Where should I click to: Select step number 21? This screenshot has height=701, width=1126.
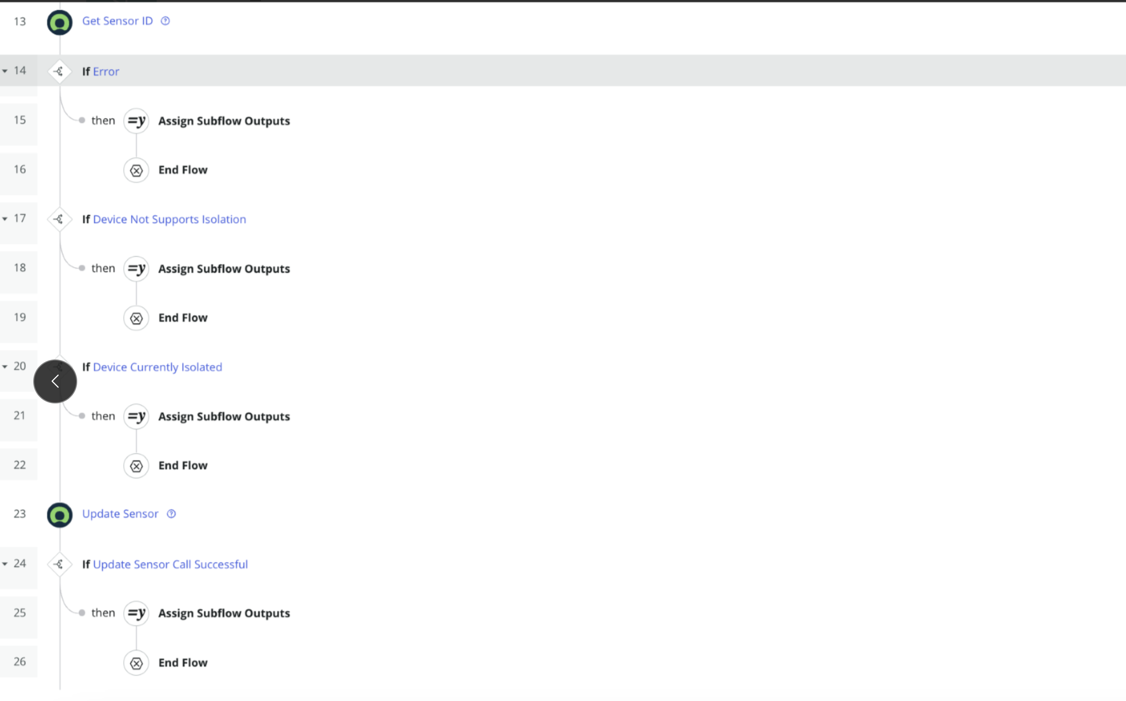tap(19, 416)
